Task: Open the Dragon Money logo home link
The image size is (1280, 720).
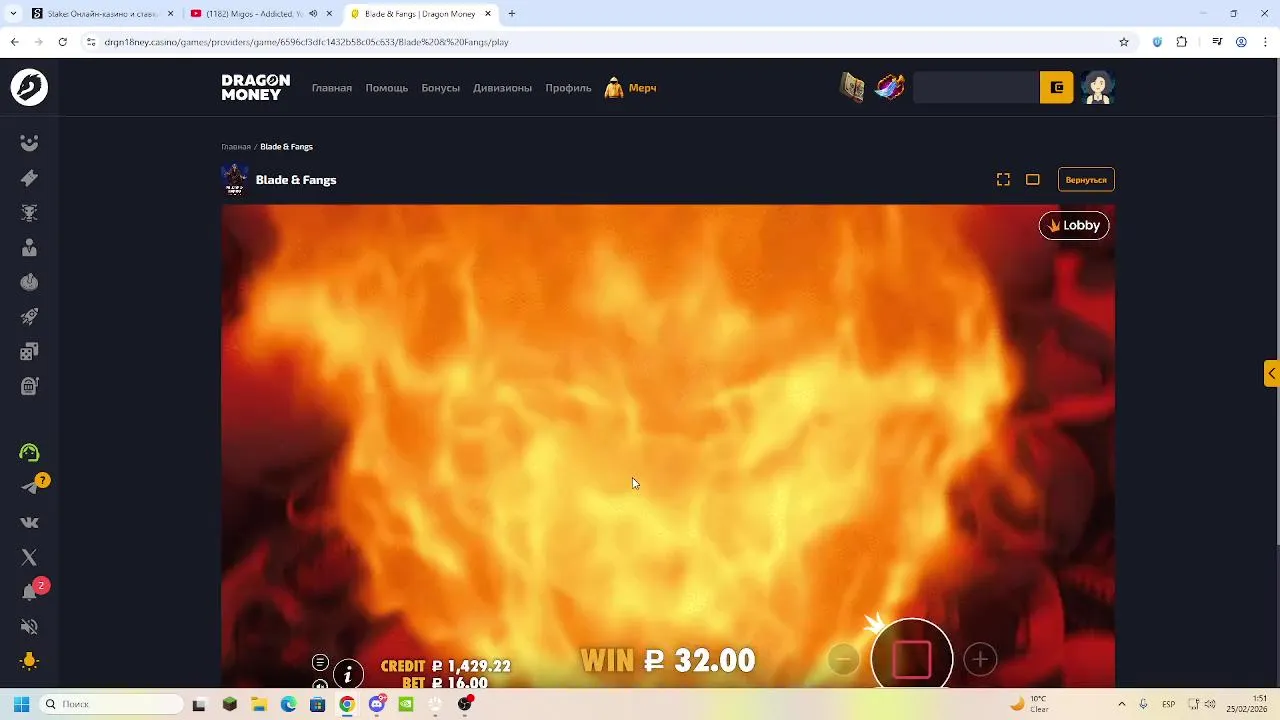Action: [x=256, y=87]
